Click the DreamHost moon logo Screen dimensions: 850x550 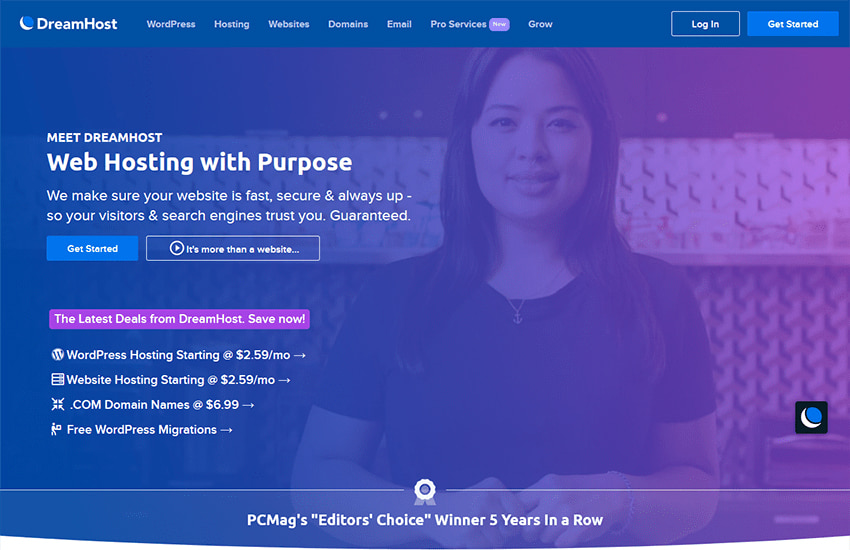click(27, 23)
